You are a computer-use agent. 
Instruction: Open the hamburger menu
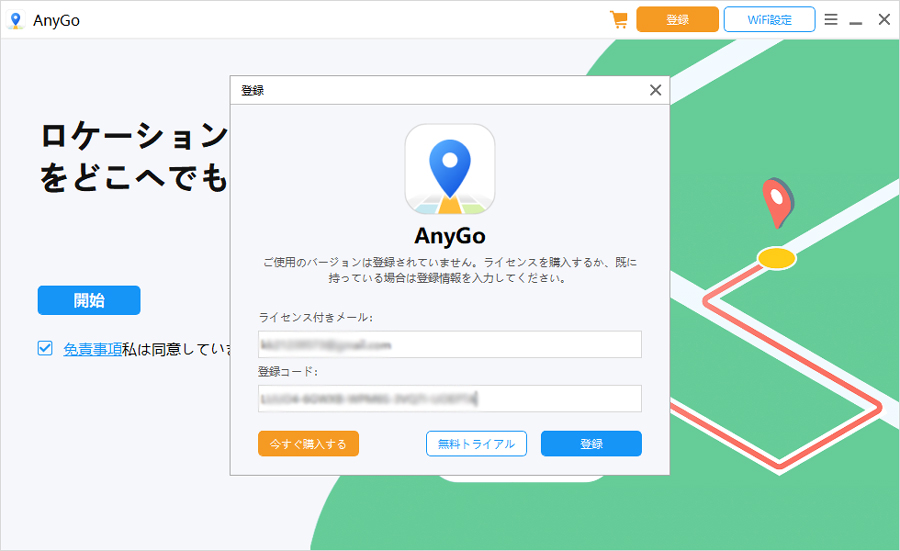click(831, 20)
